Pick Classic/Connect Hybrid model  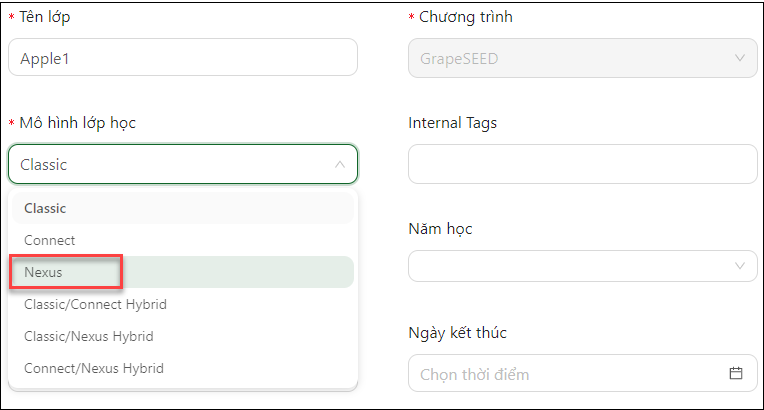95,304
